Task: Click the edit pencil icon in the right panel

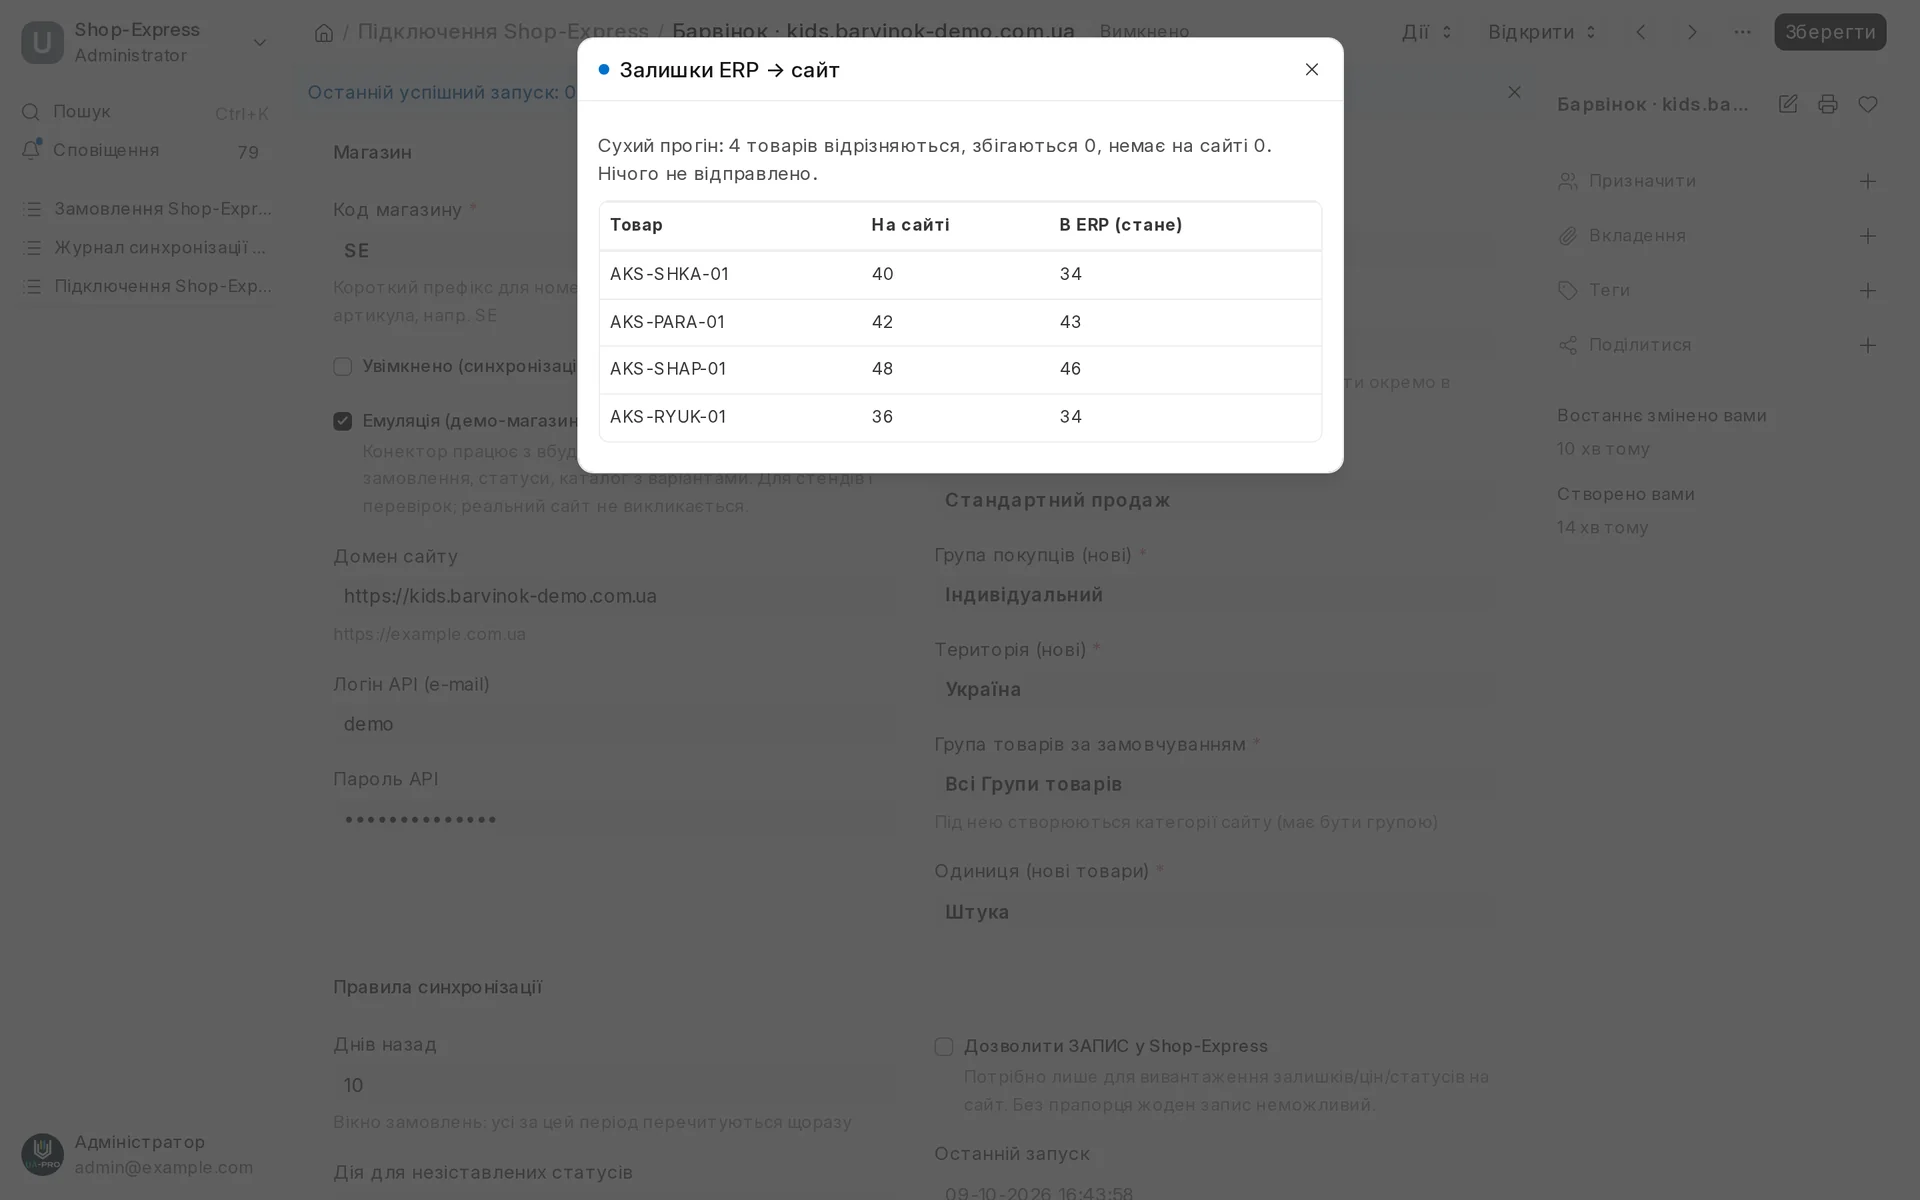Action: pyautogui.click(x=1788, y=104)
